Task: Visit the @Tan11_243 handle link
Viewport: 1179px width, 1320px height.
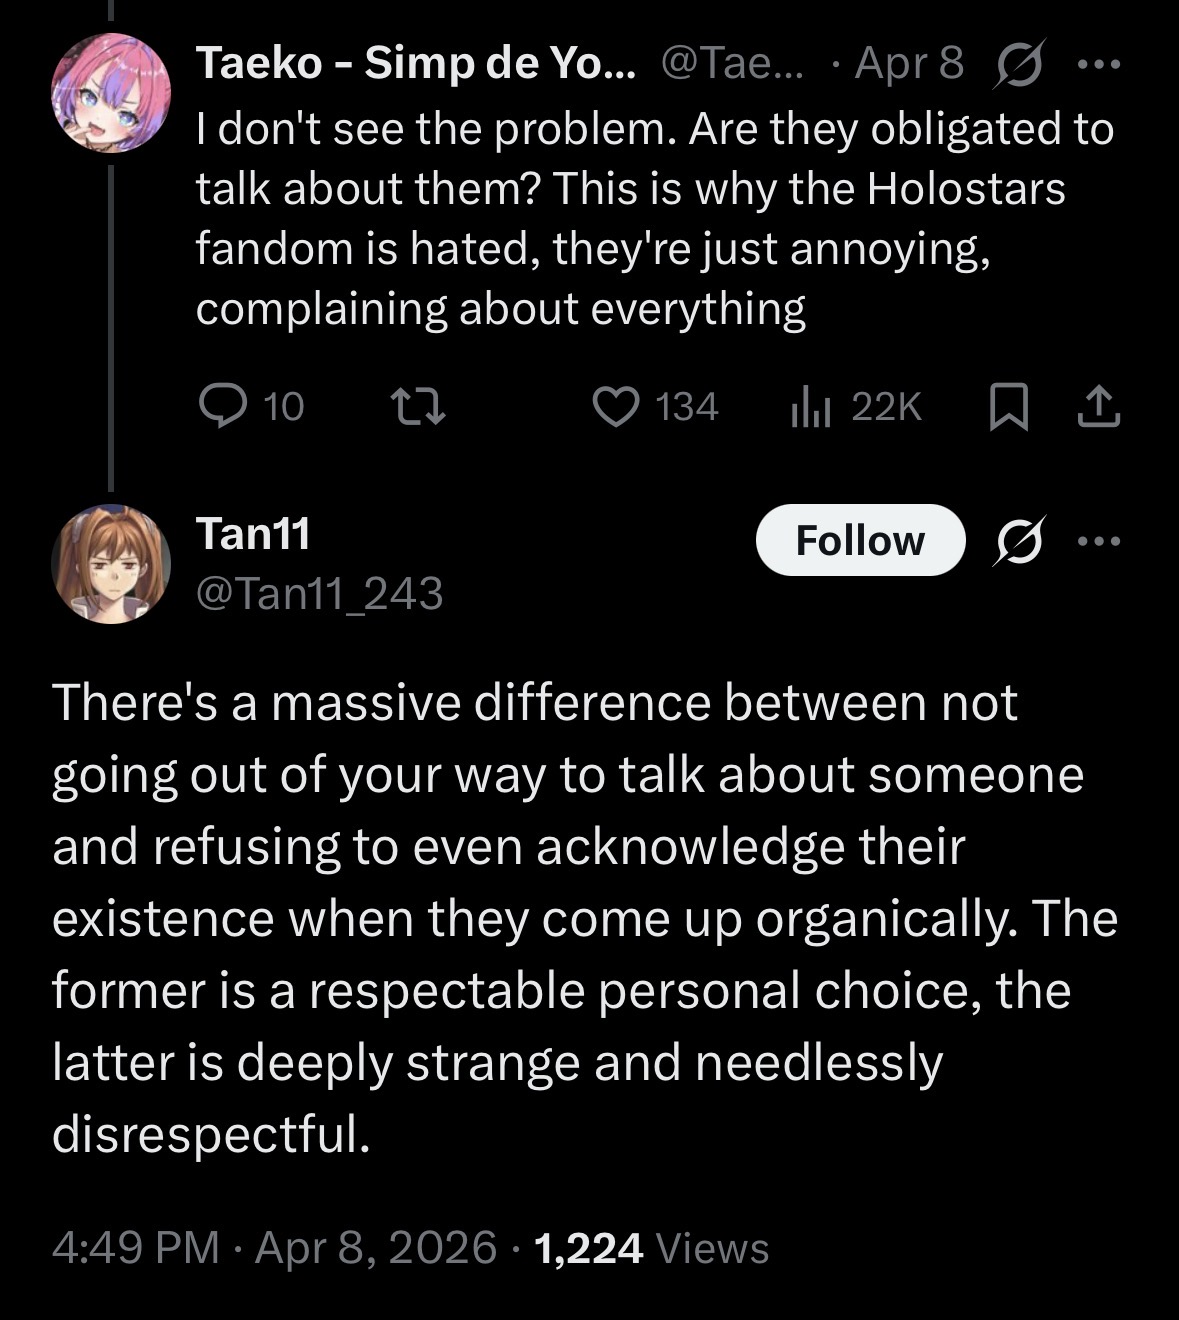Action: (x=319, y=594)
